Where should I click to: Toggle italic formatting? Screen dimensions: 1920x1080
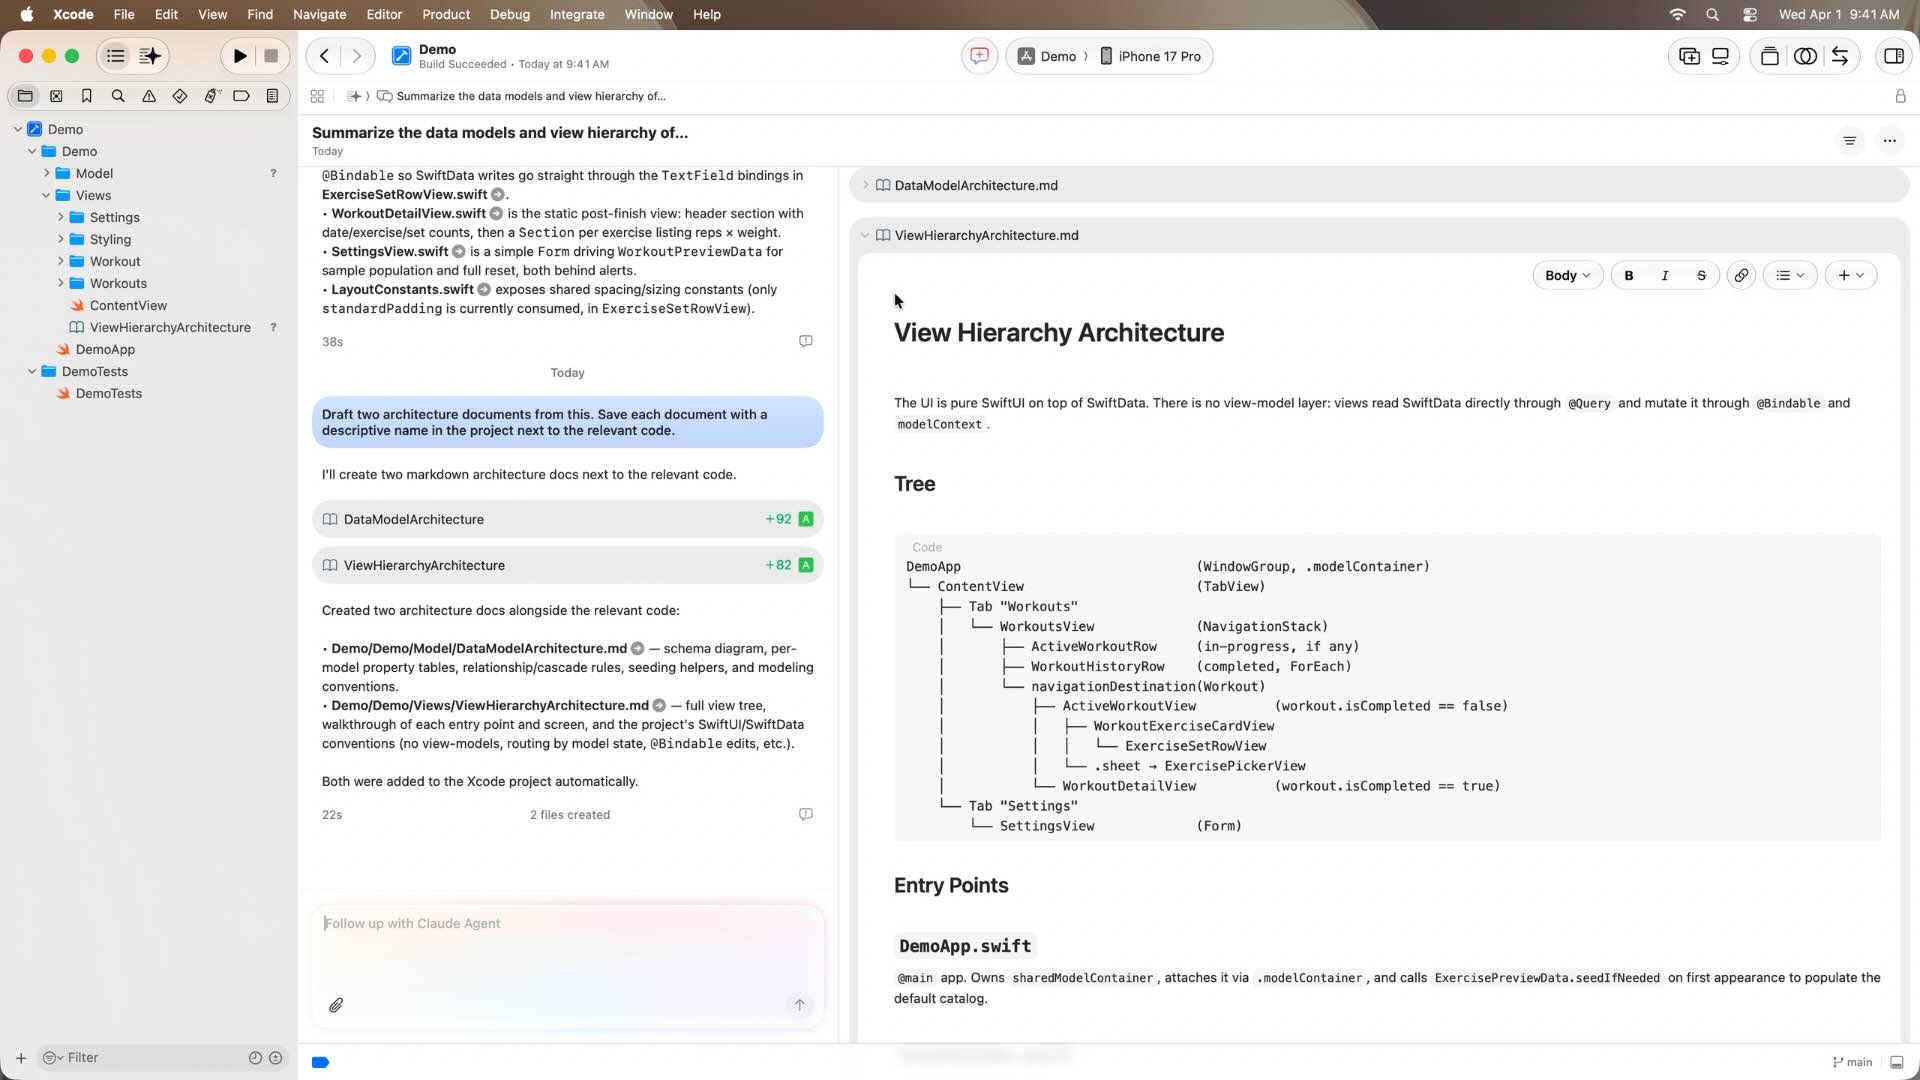(1665, 275)
